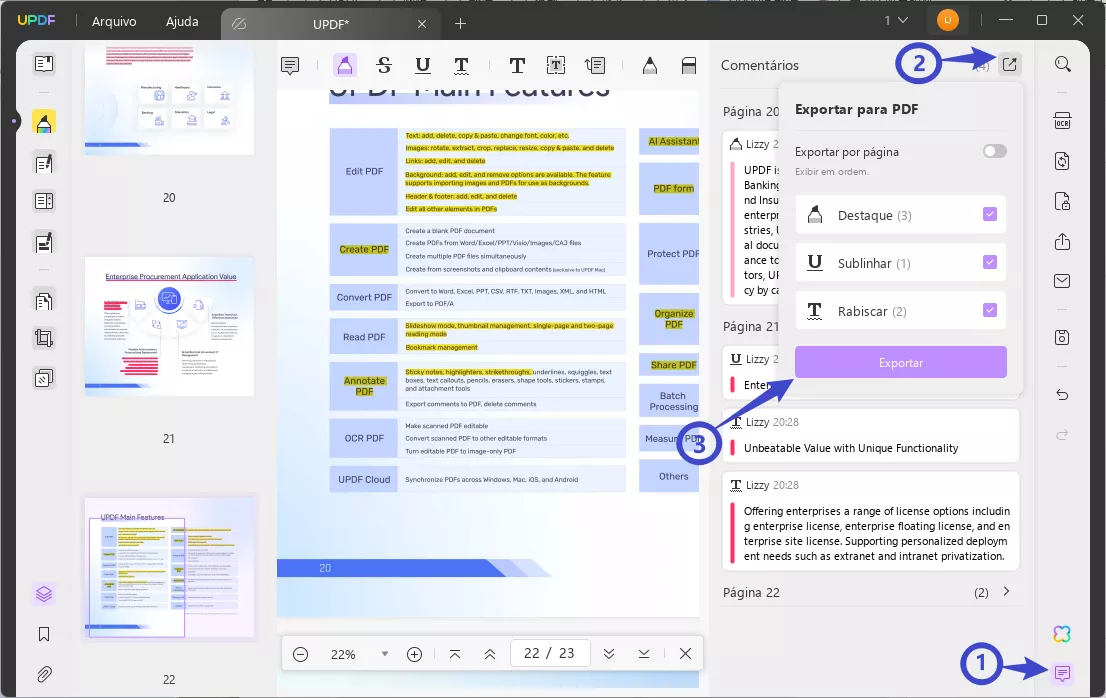Open the zoom percentage dropdown

(384, 653)
